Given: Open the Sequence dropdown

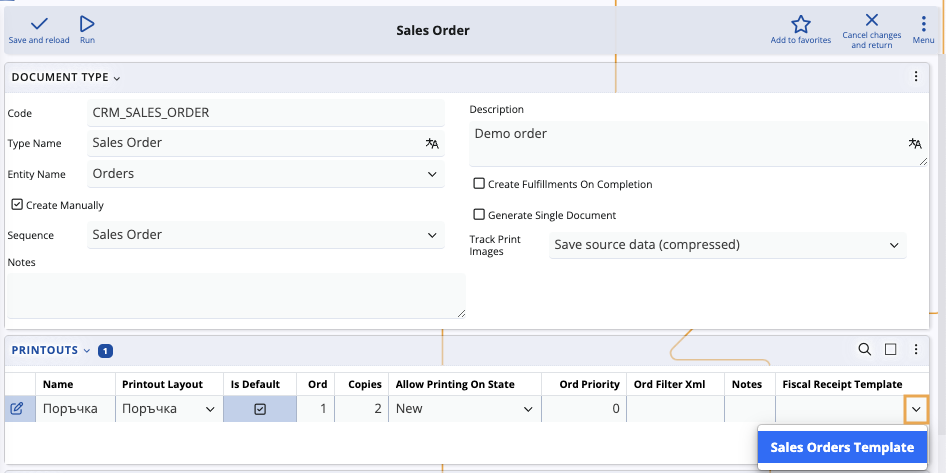Looking at the screenshot, I should (266, 235).
